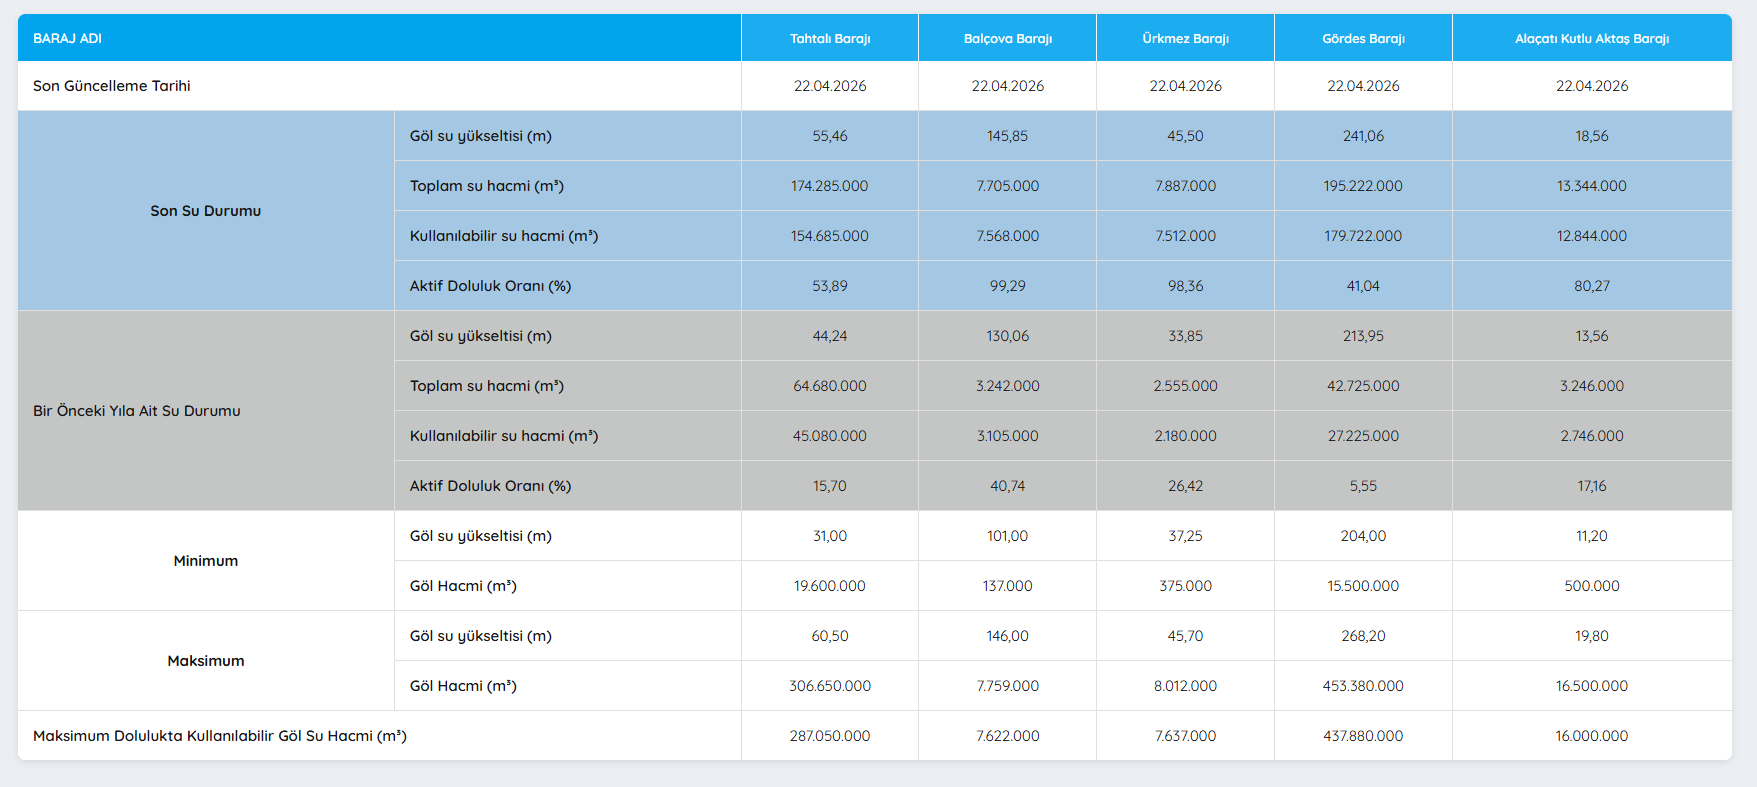Click the Maksimum Dolulukta Kullanılabilir Göl Su Hacmi label
This screenshot has width=1757, height=787.
[220, 736]
